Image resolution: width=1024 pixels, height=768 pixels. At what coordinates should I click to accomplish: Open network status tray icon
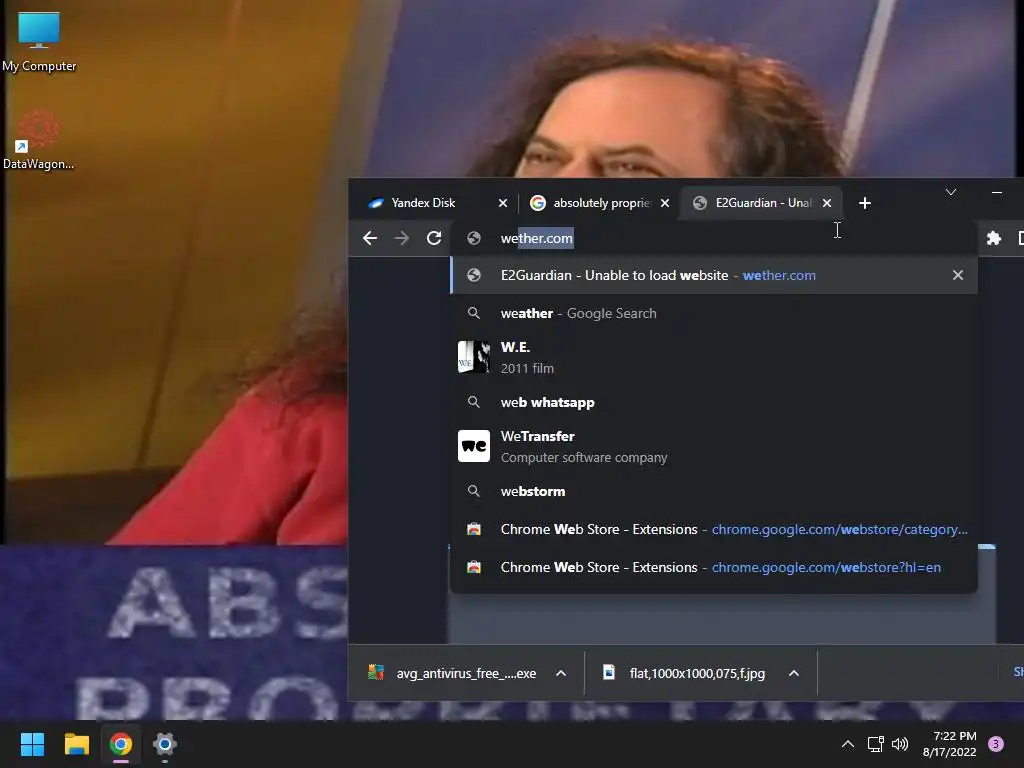click(x=875, y=744)
